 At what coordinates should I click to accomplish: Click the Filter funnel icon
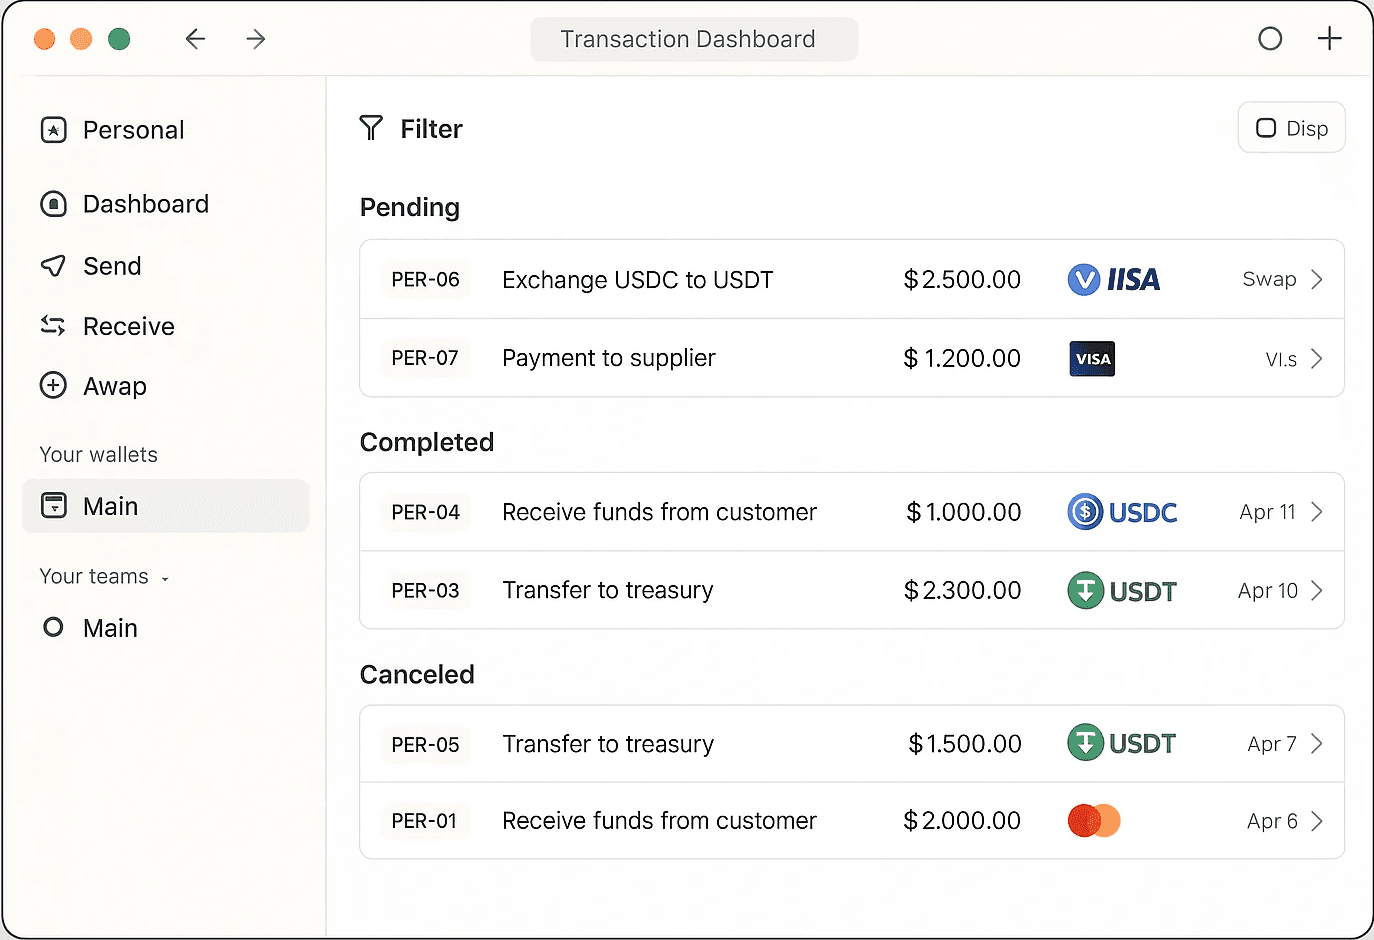[x=371, y=128]
